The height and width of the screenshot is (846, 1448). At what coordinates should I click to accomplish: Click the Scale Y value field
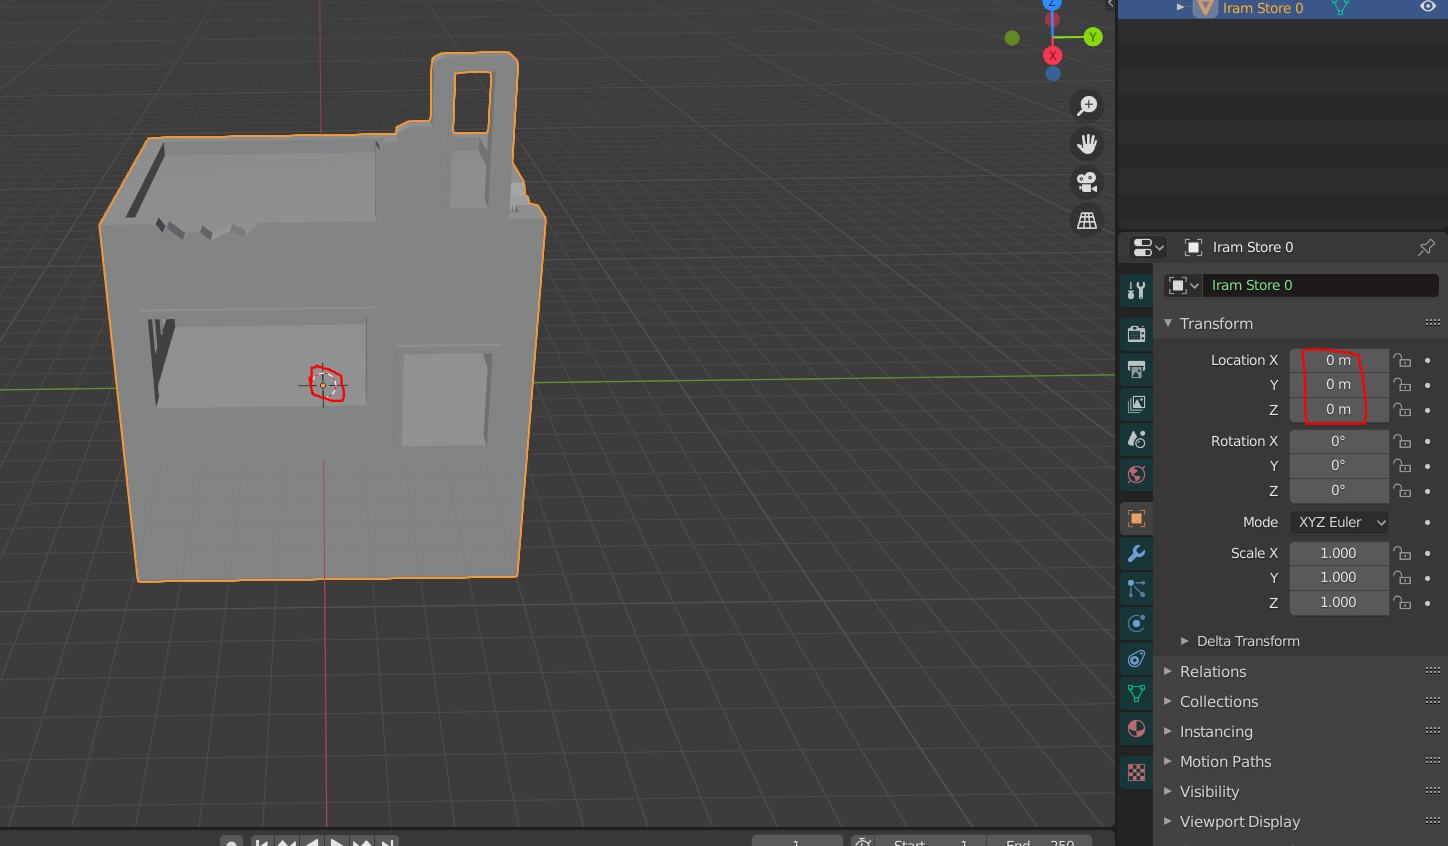pos(1339,578)
